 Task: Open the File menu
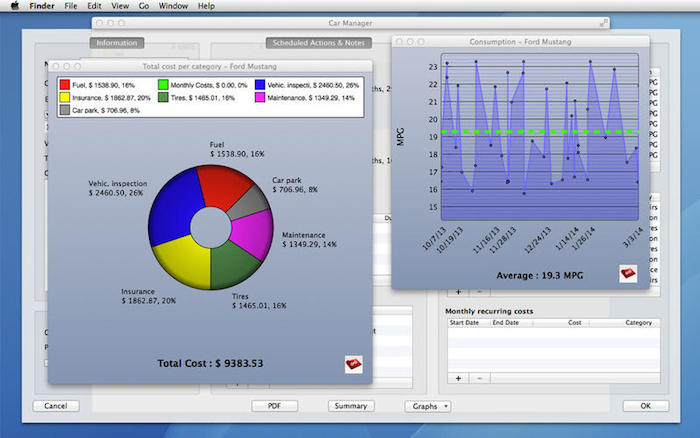[x=70, y=6]
